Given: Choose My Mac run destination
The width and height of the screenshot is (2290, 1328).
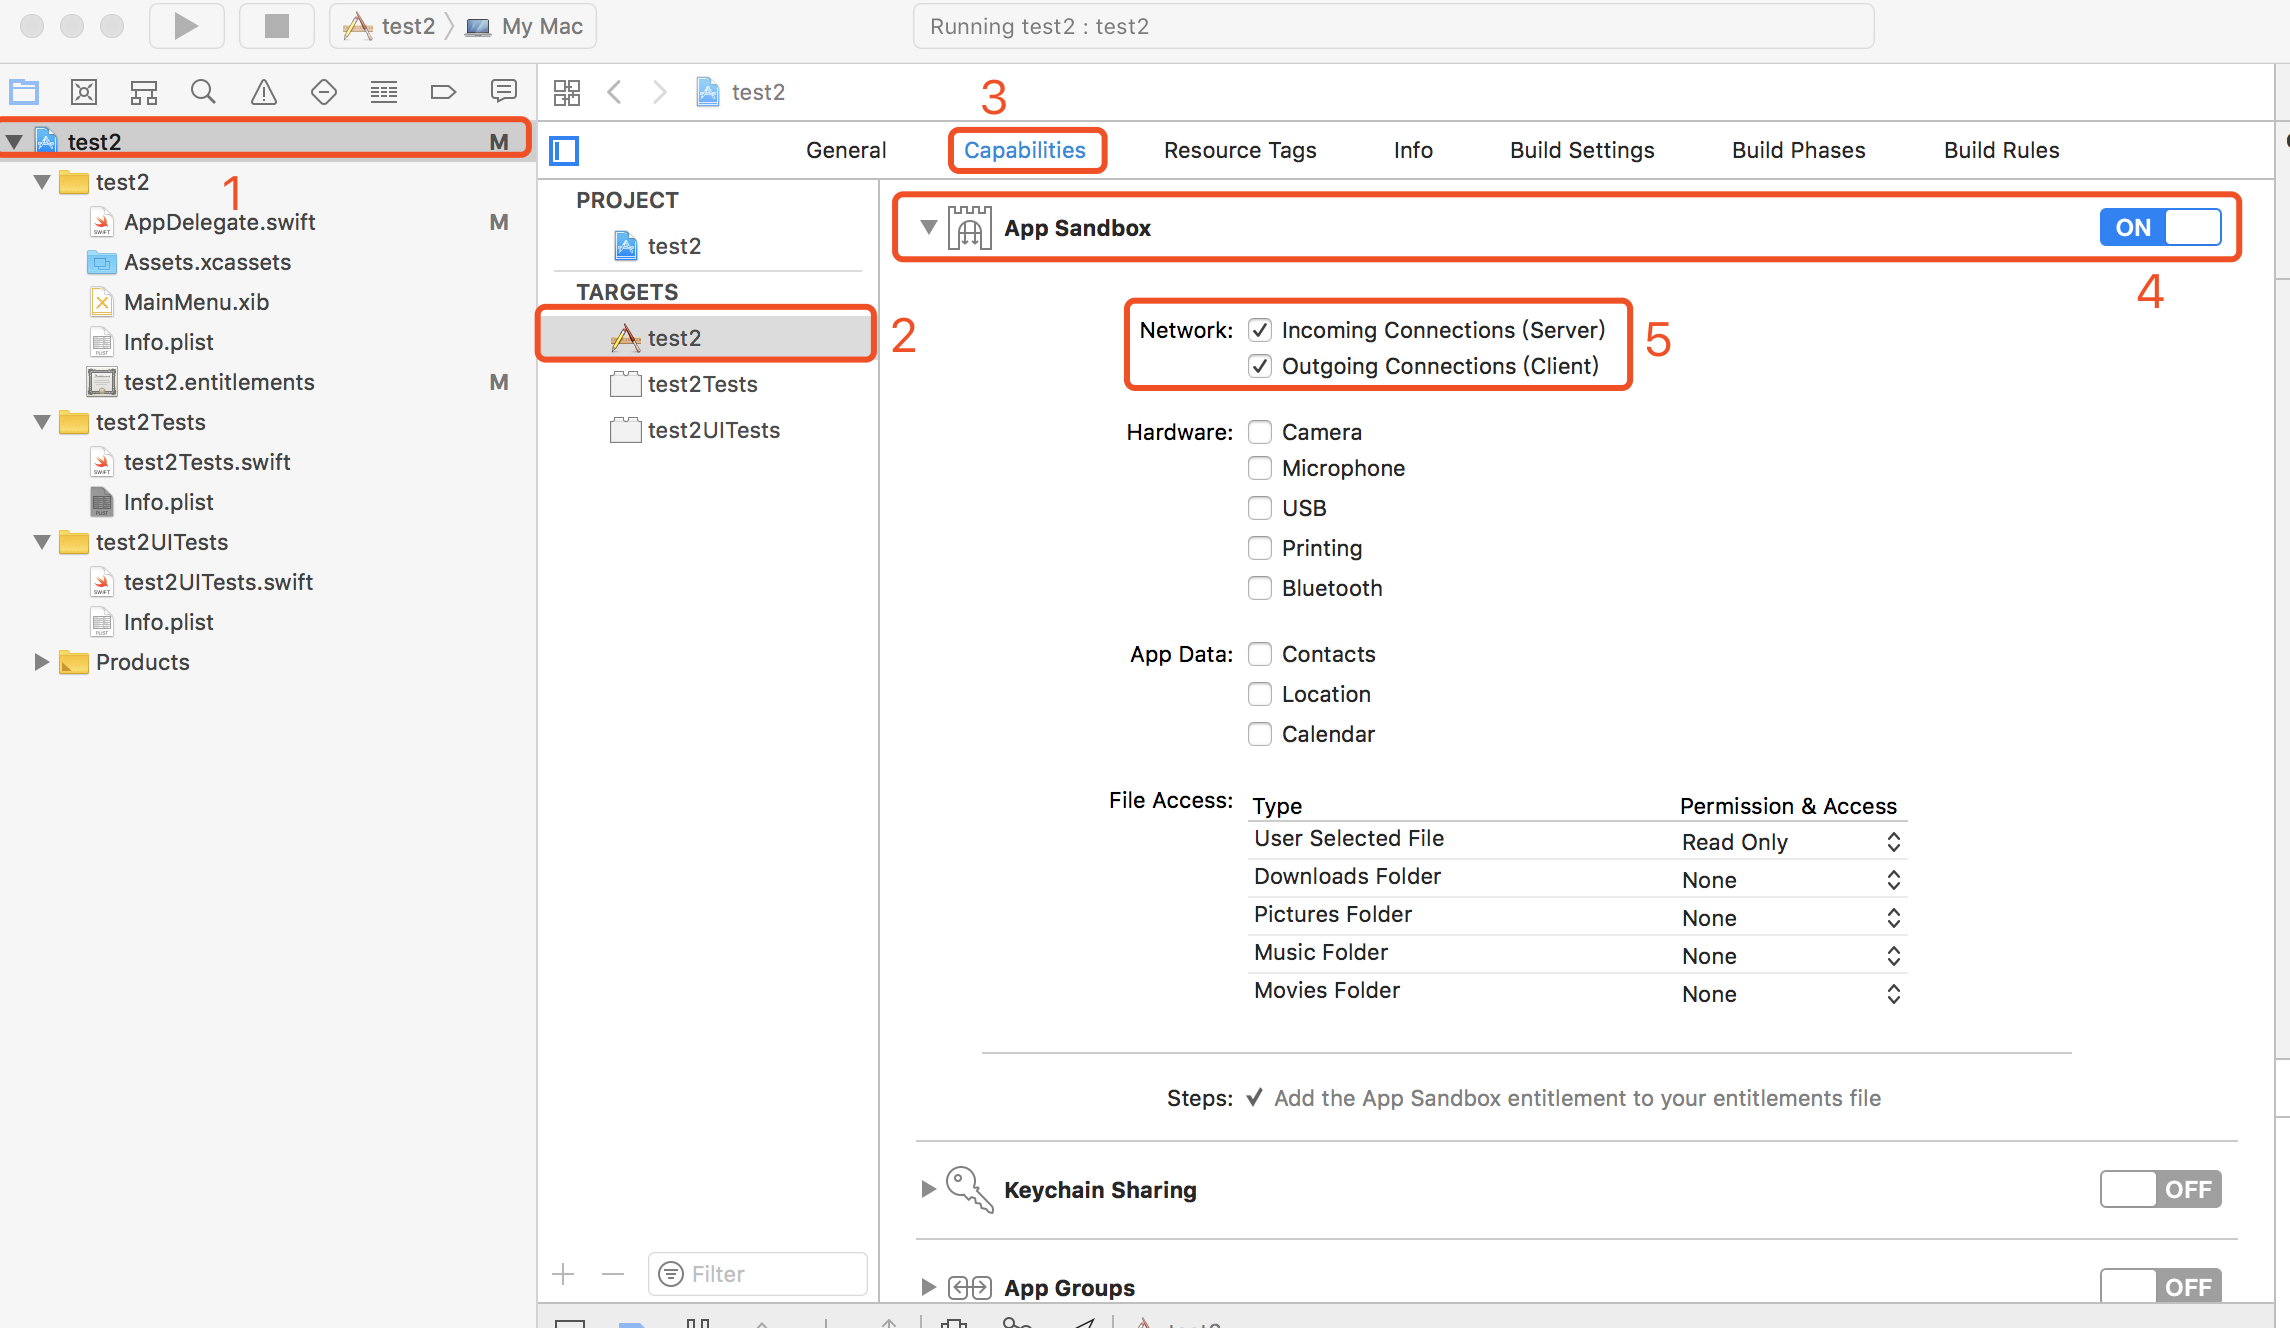Looking at the screenshot, I should point(525,26).
